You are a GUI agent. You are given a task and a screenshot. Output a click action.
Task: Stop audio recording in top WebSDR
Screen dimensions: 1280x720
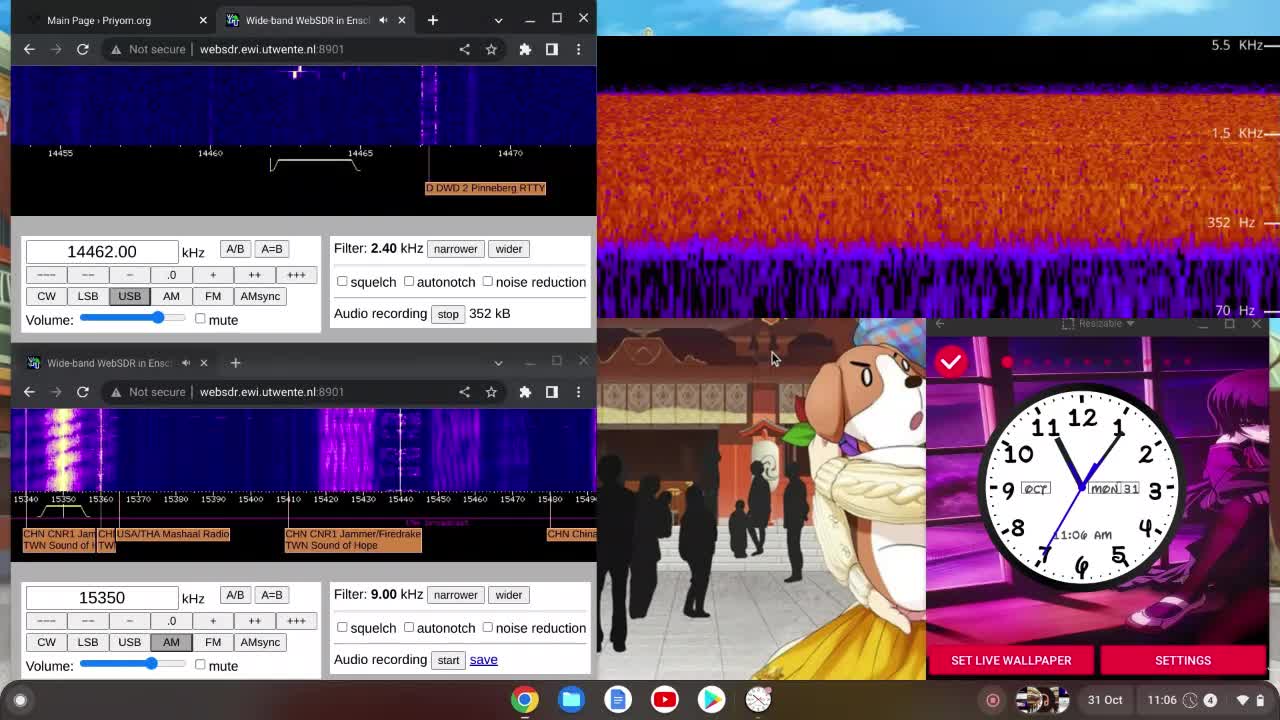448,314
